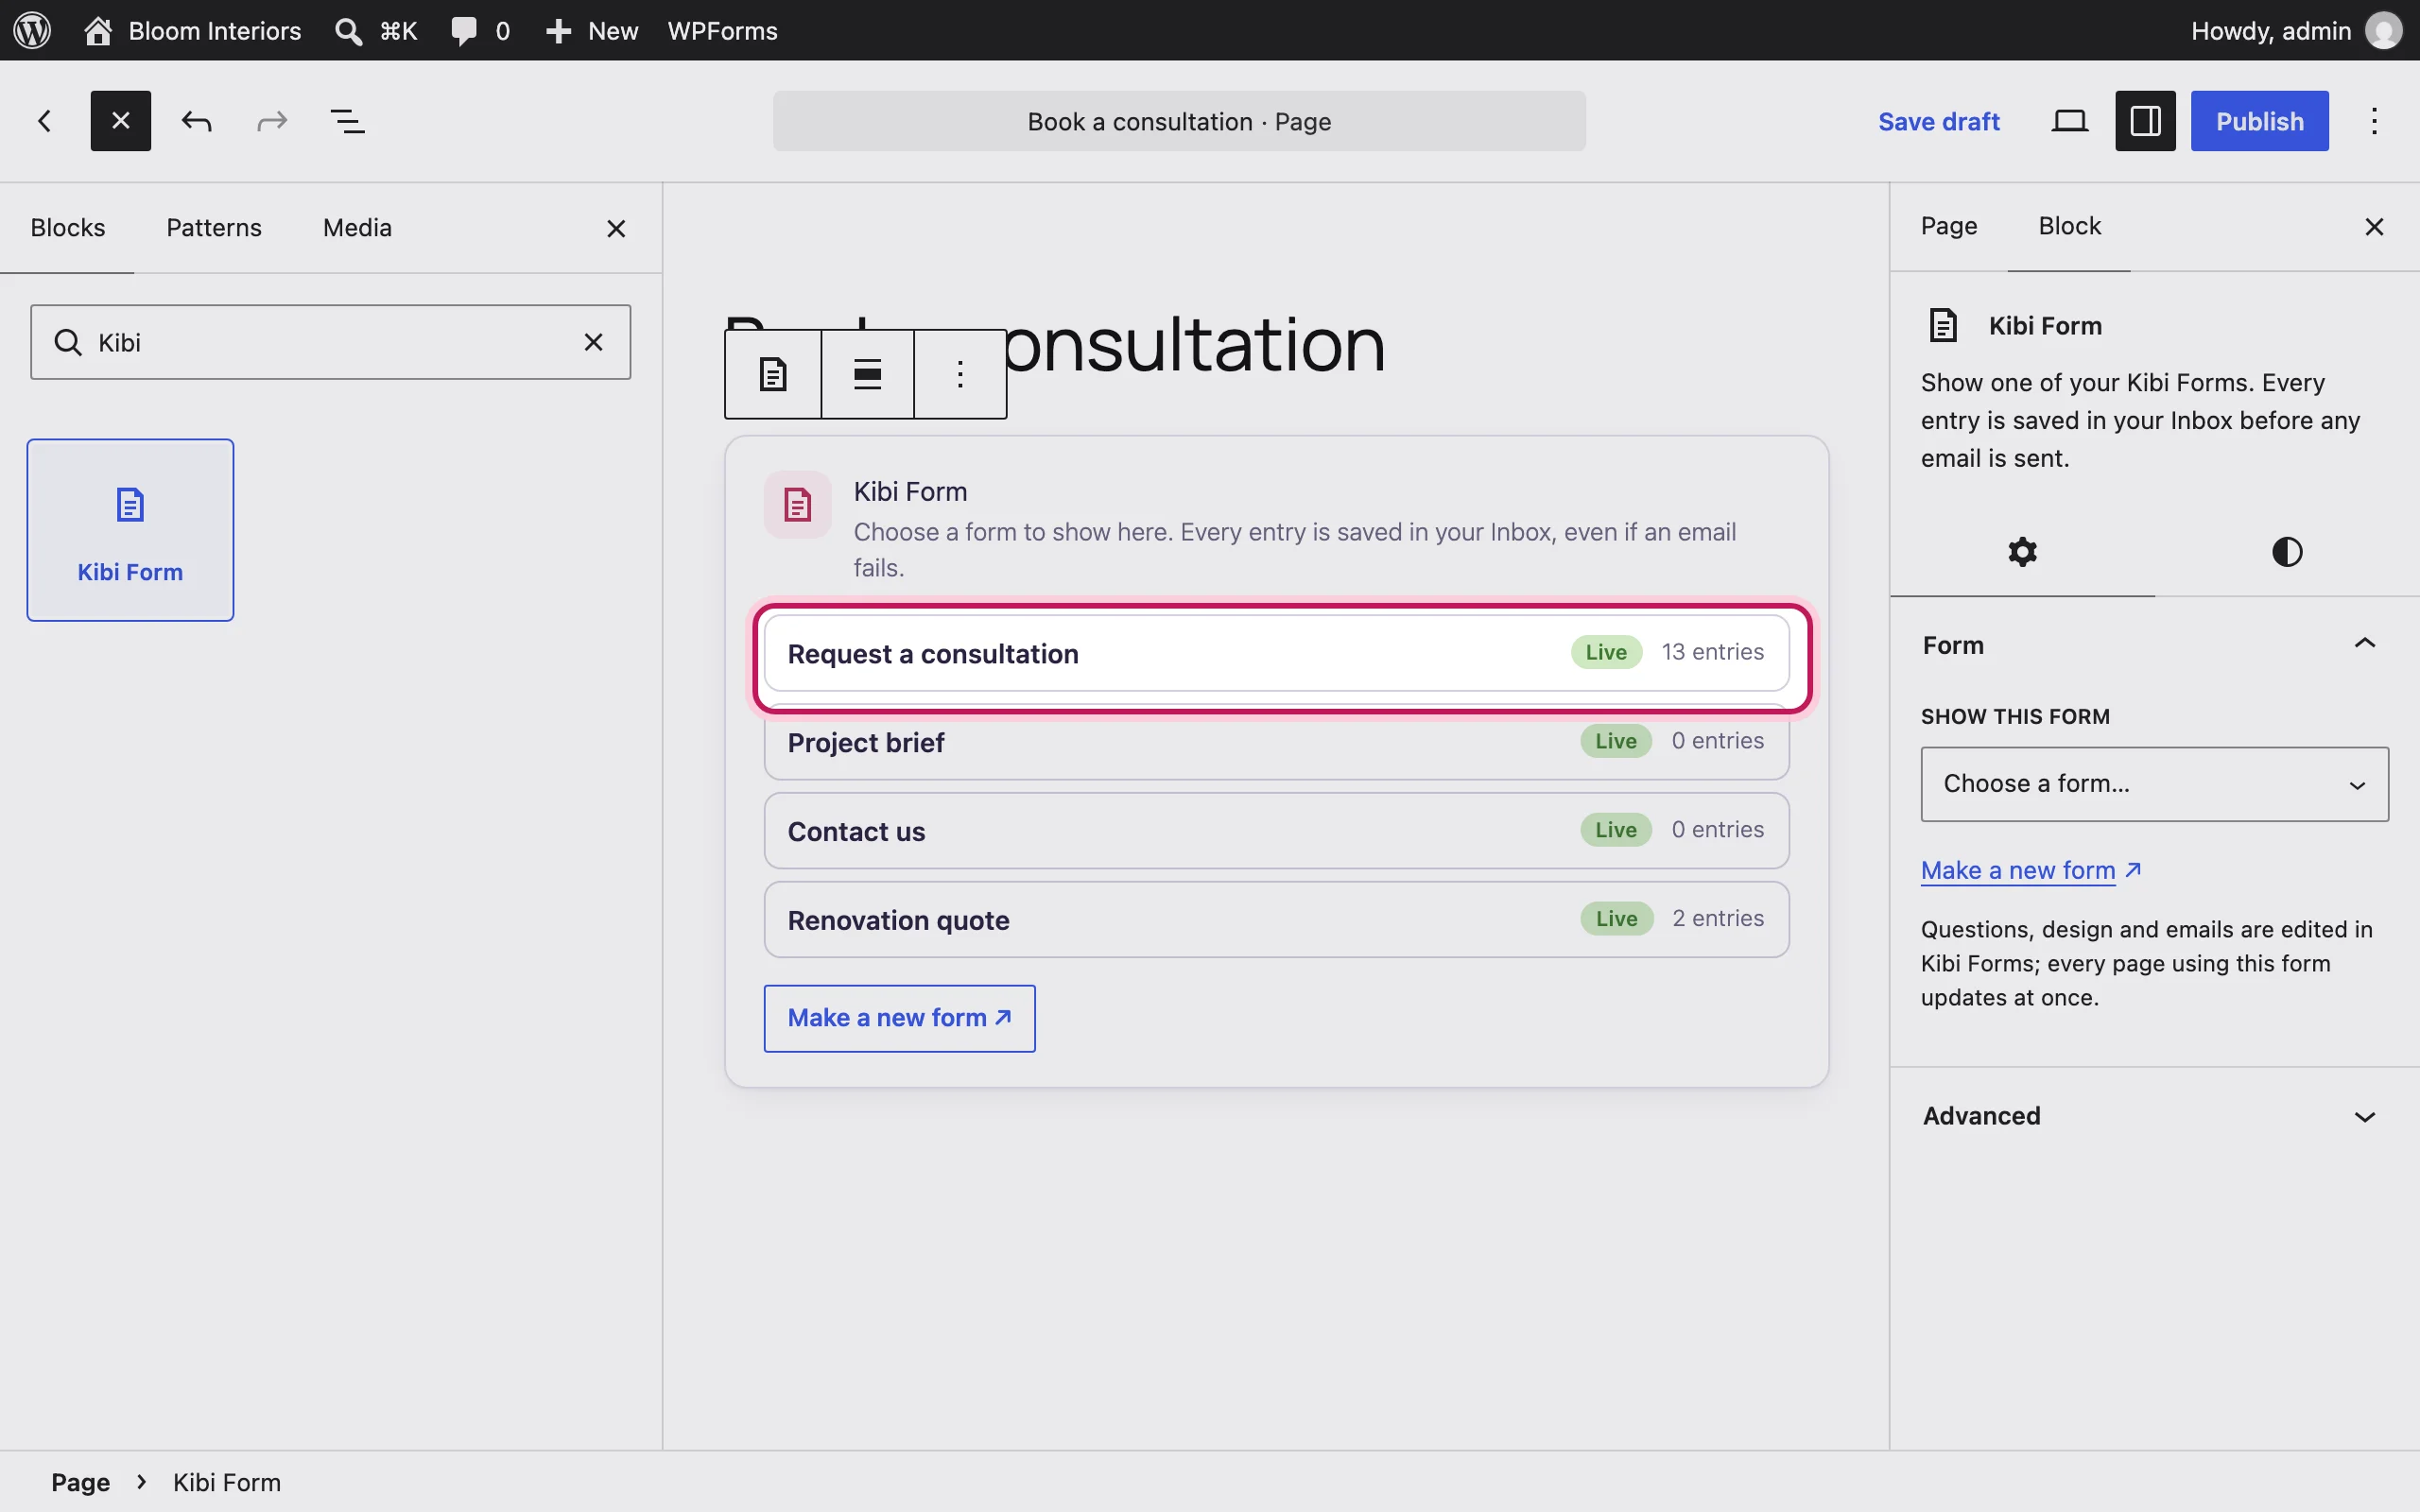
Task: Publish the page
Action: (2259, 121)
